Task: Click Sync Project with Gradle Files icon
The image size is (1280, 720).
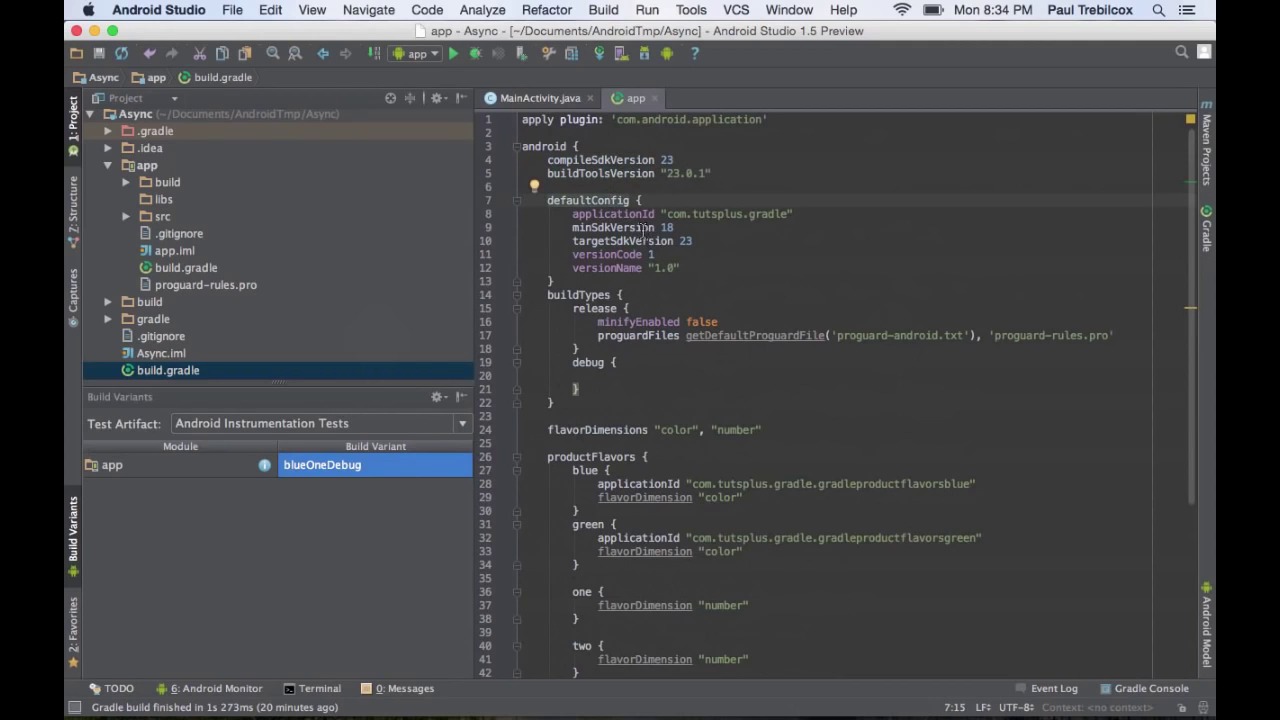Action: [x=599, y=54]
